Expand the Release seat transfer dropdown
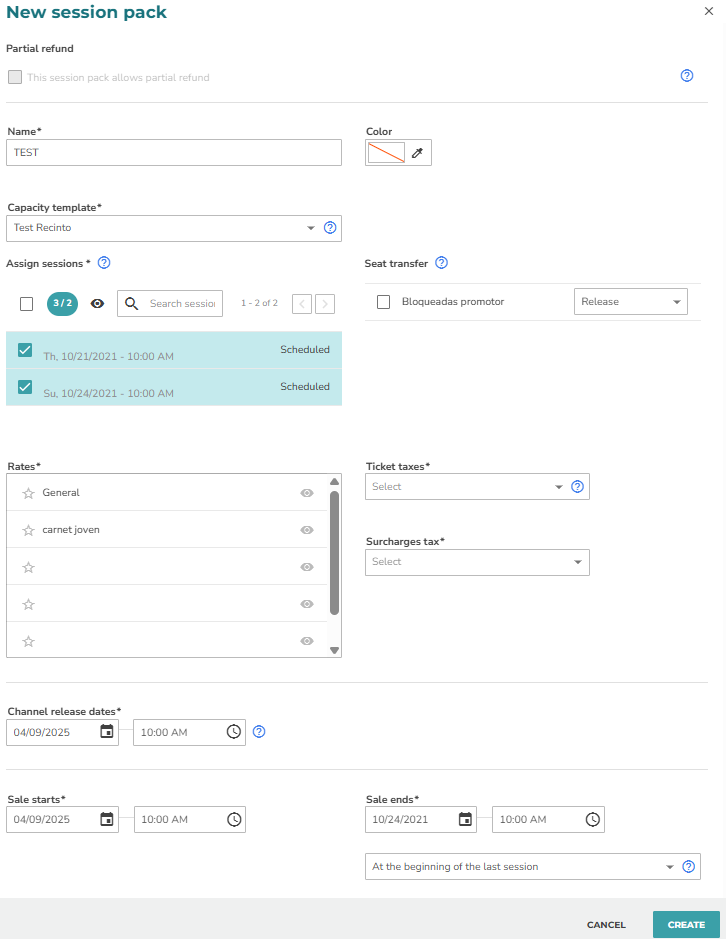Screen dimensions: 726x939 point(631,302)
